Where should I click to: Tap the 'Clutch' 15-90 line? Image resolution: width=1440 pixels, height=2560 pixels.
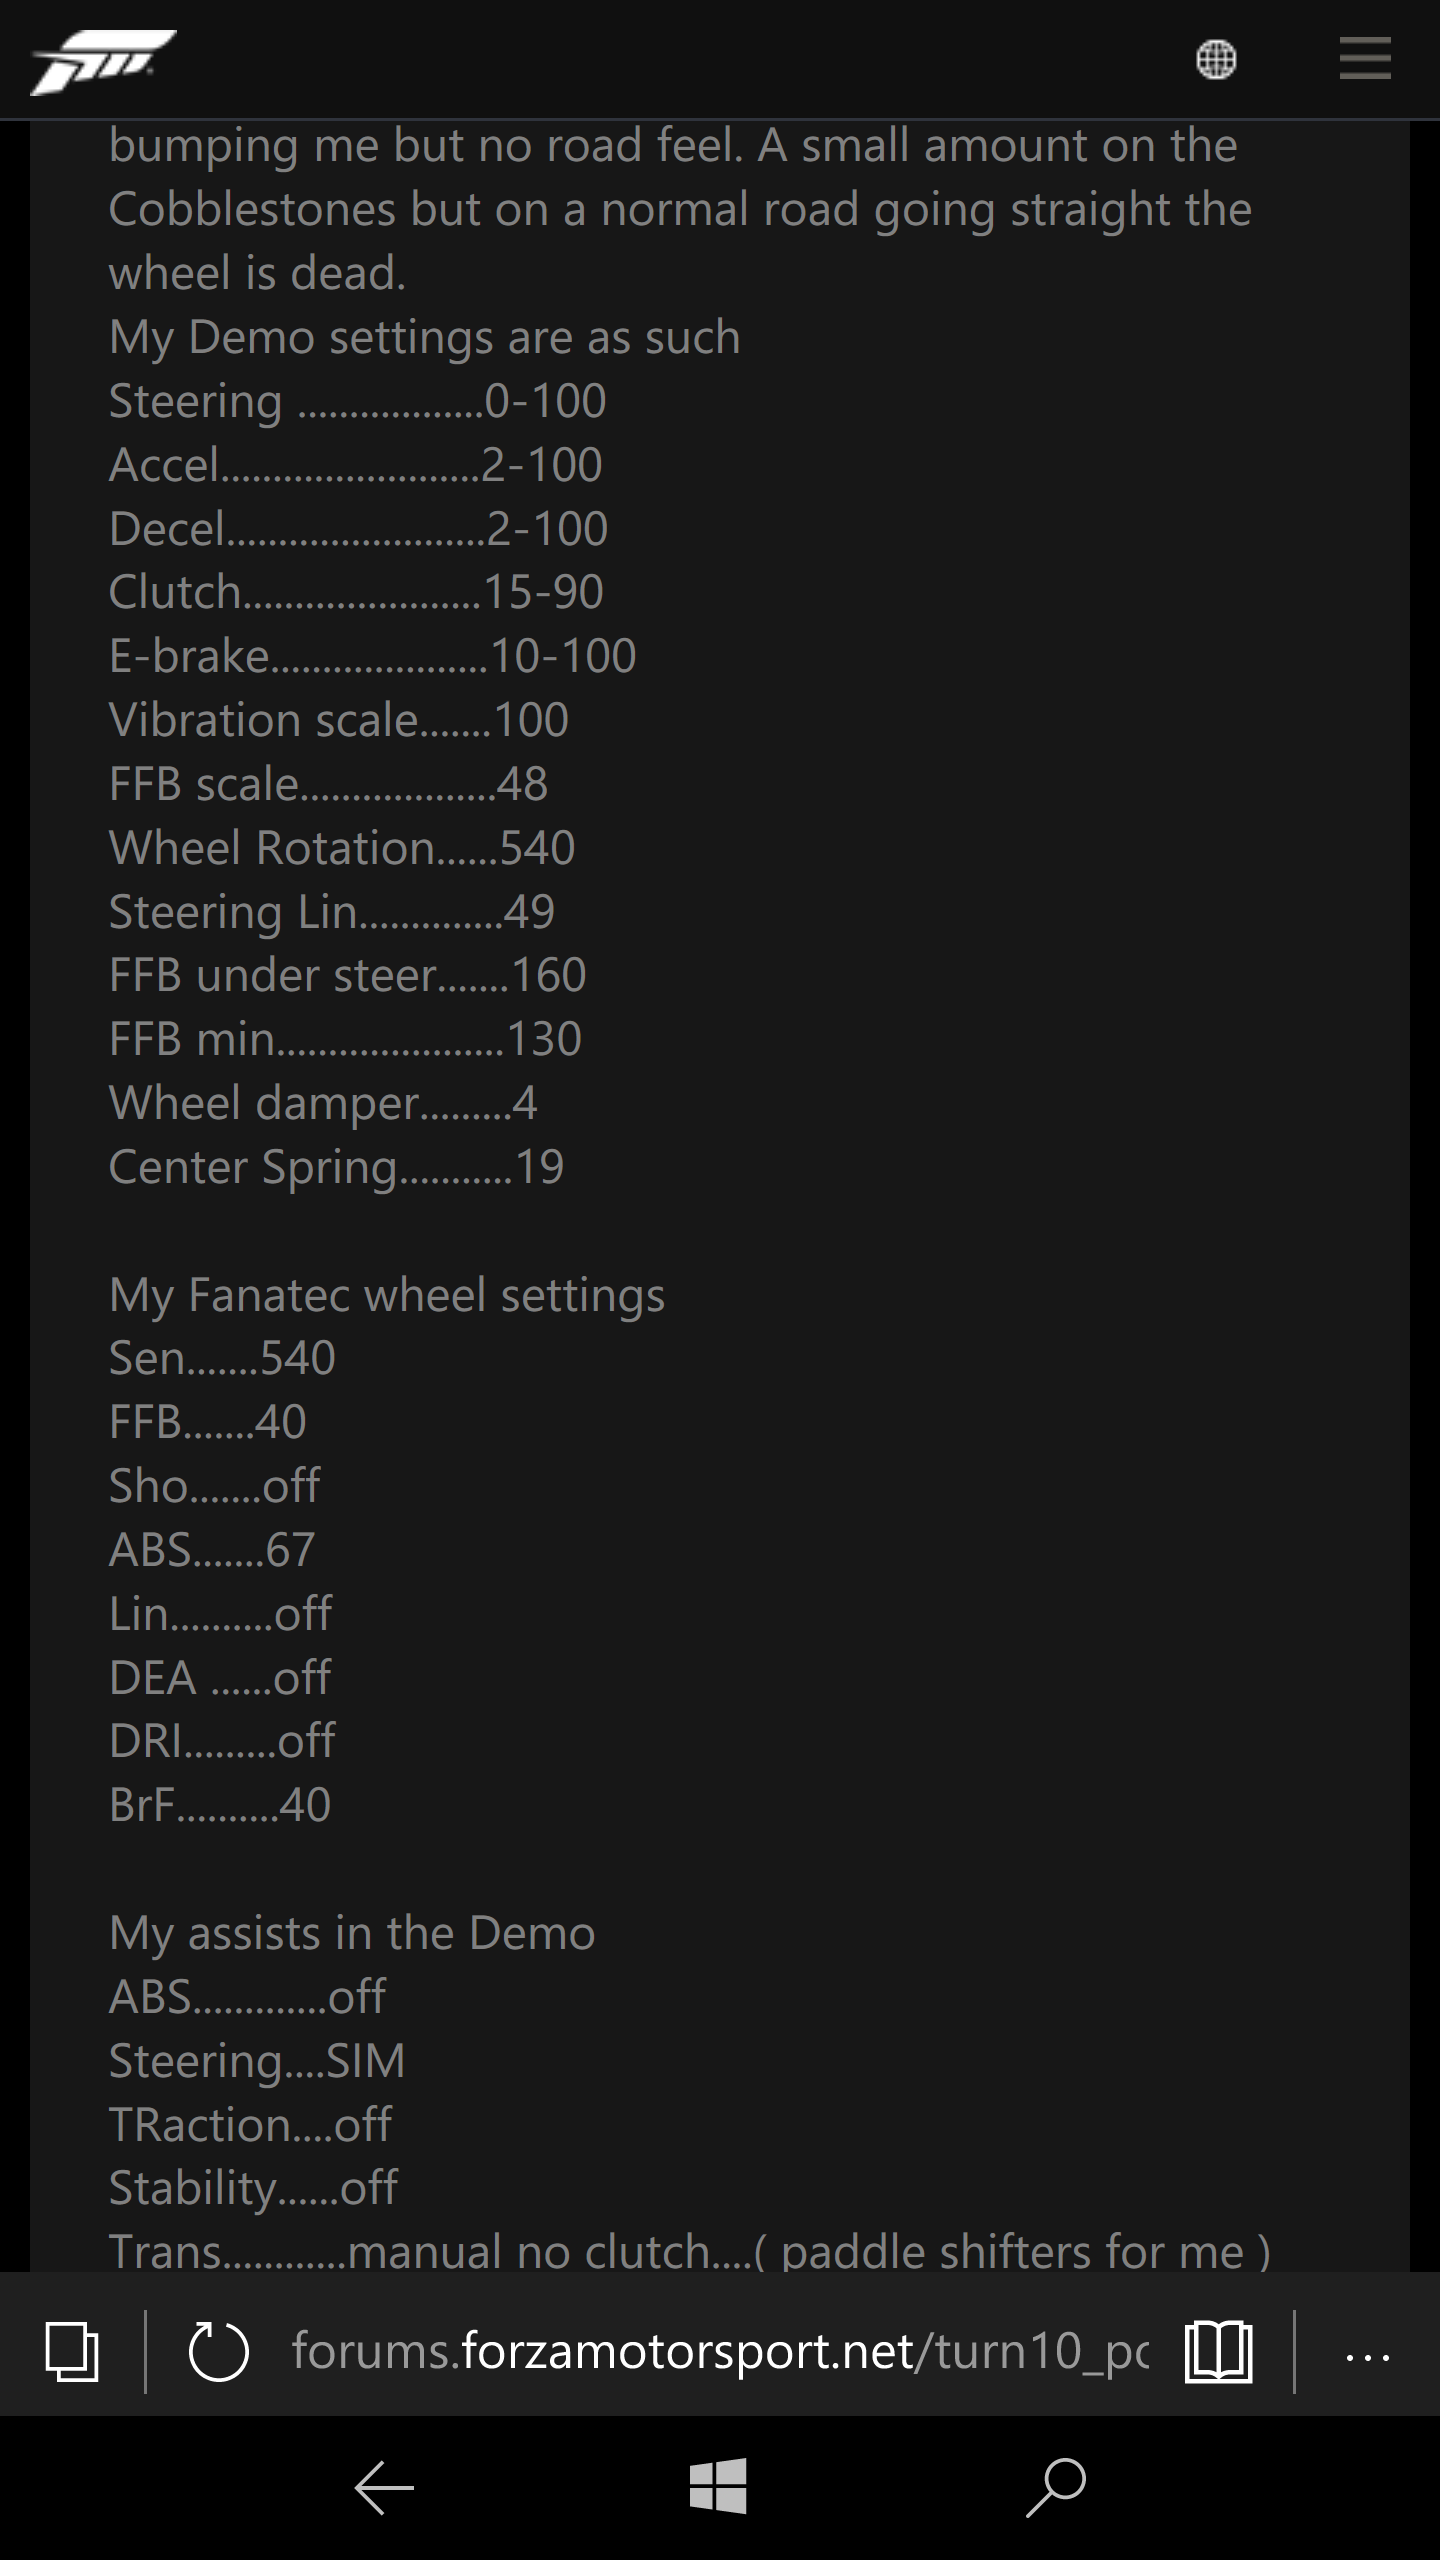click(x=356, y=592)
